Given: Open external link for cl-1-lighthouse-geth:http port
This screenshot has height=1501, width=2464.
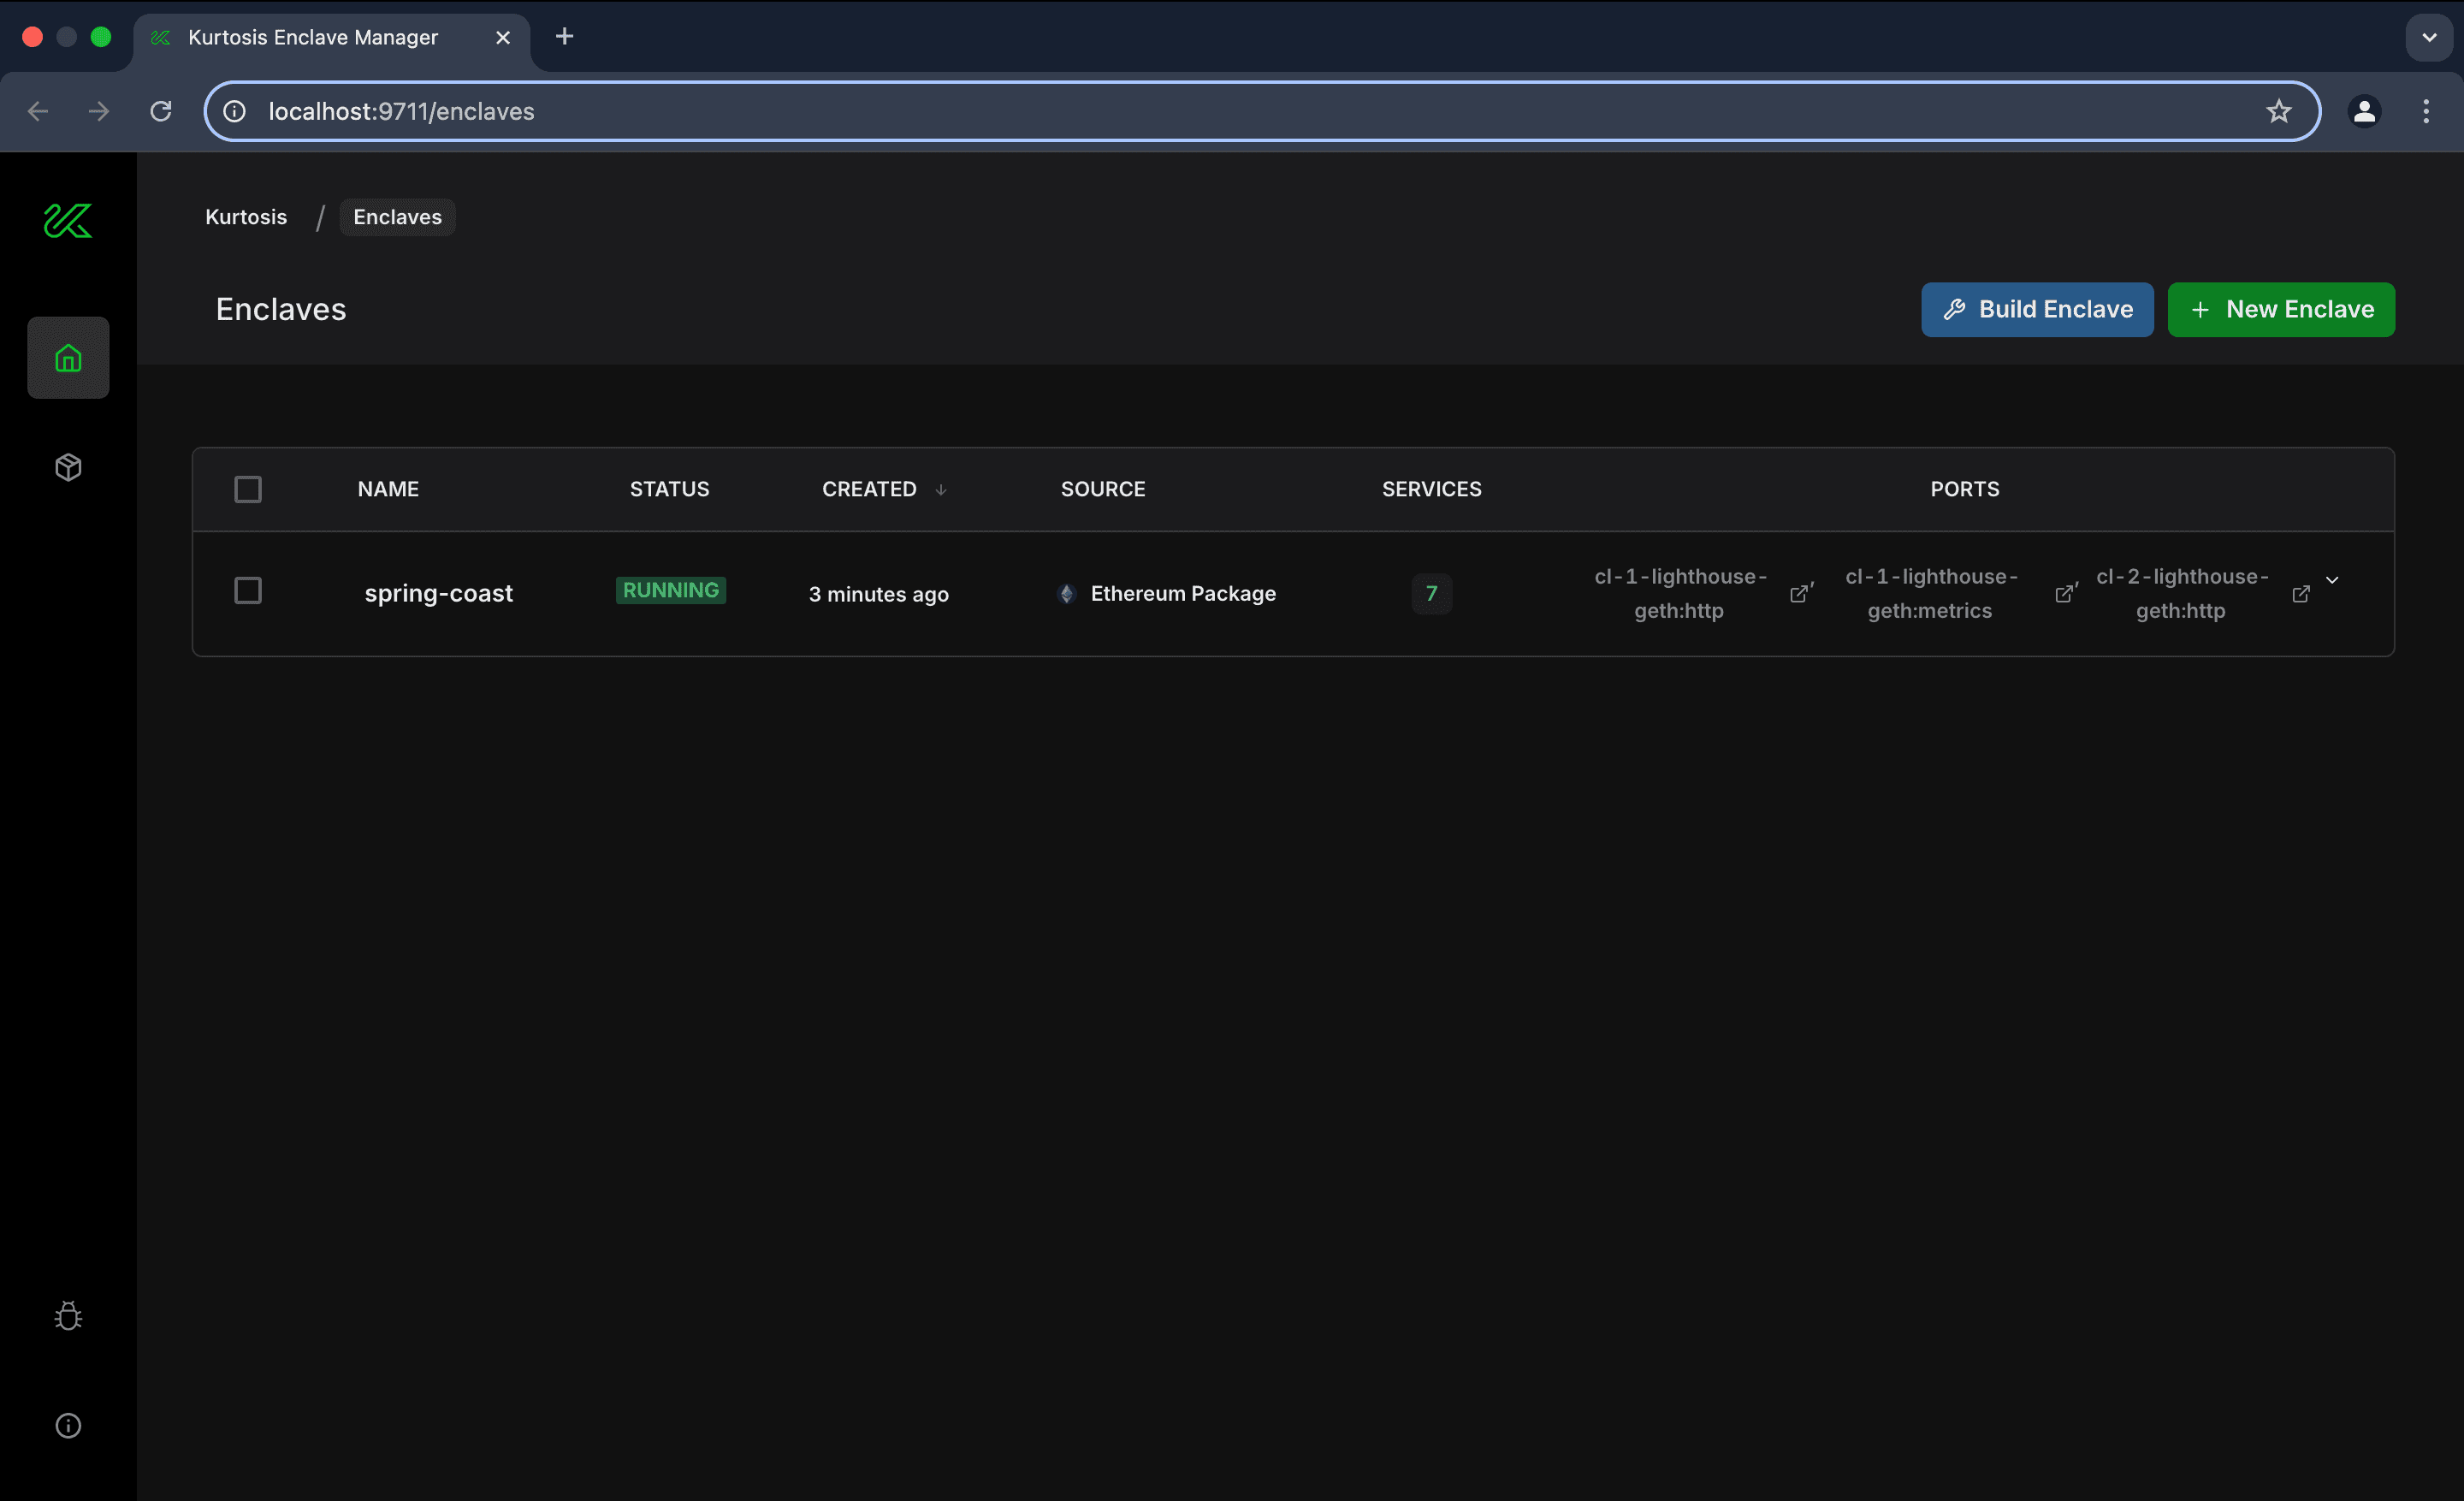Looking at the screenshot, I should click(1800, 593).
